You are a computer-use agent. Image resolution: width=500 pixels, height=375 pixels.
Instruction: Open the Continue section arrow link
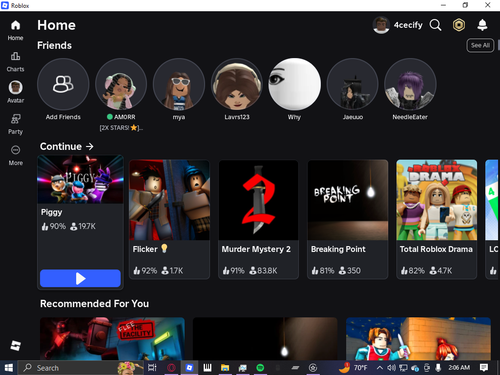tap(90, 146)
